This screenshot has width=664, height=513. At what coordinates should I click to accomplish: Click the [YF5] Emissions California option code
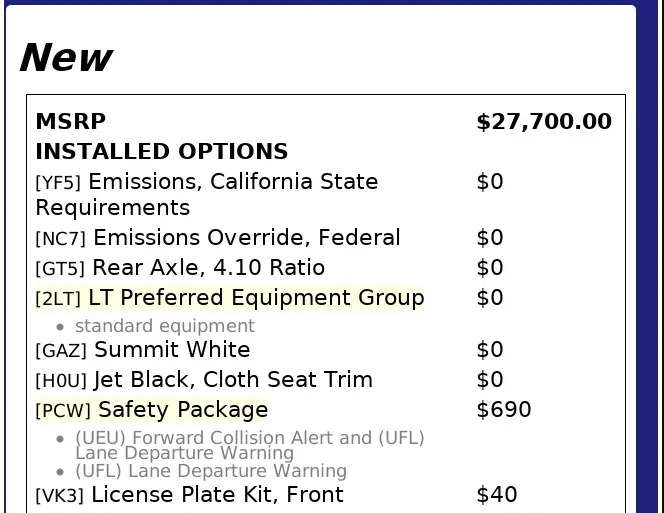point(58,183)
